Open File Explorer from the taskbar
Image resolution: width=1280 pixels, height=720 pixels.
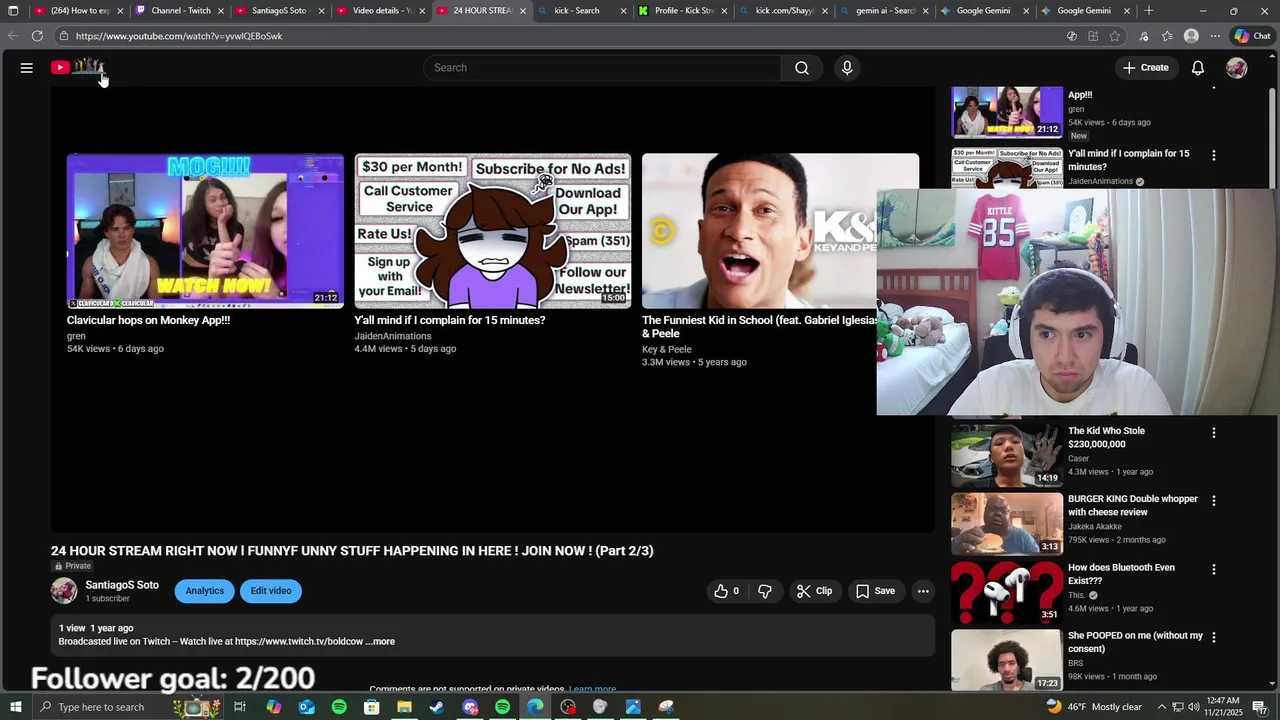[404, 707]
